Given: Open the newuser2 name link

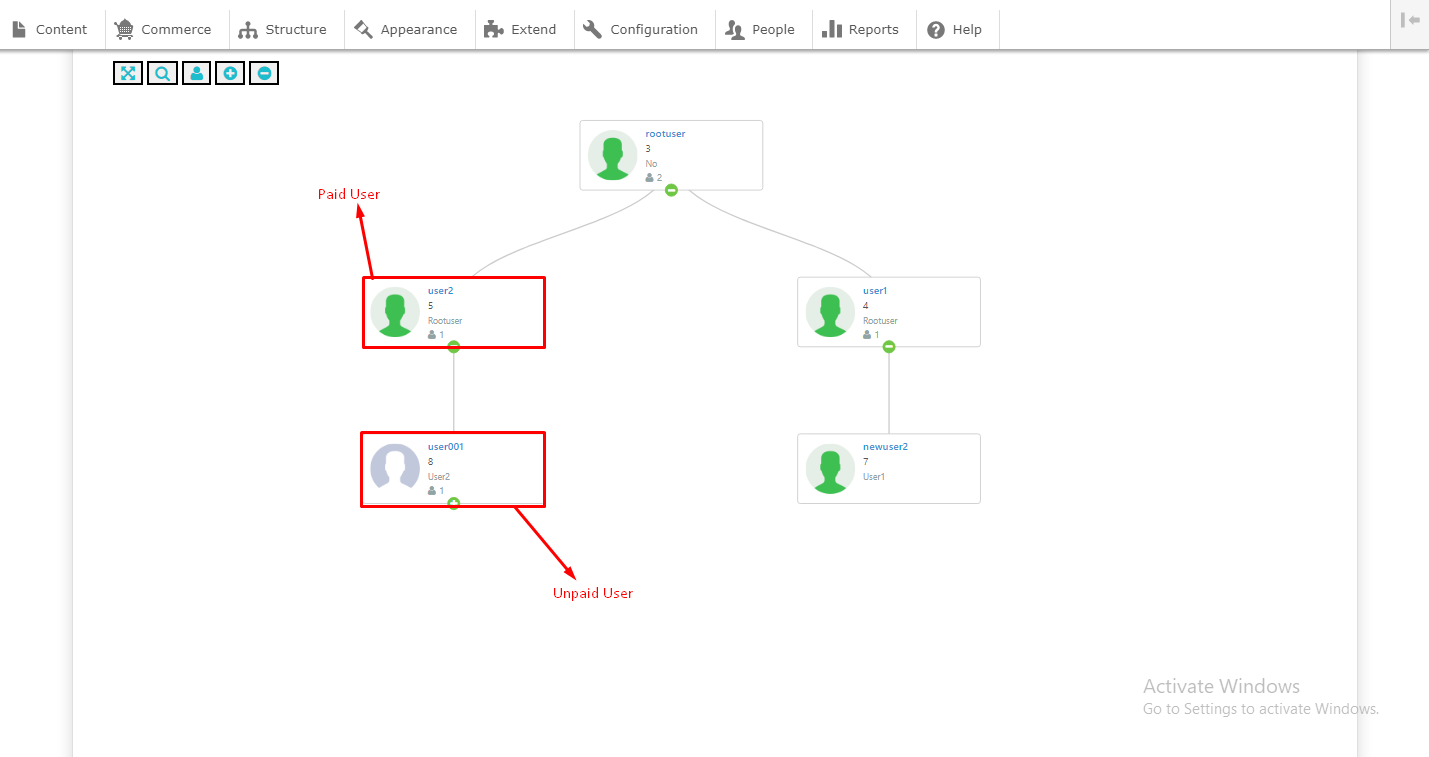Looking at the screenshot, I should 885,447.
